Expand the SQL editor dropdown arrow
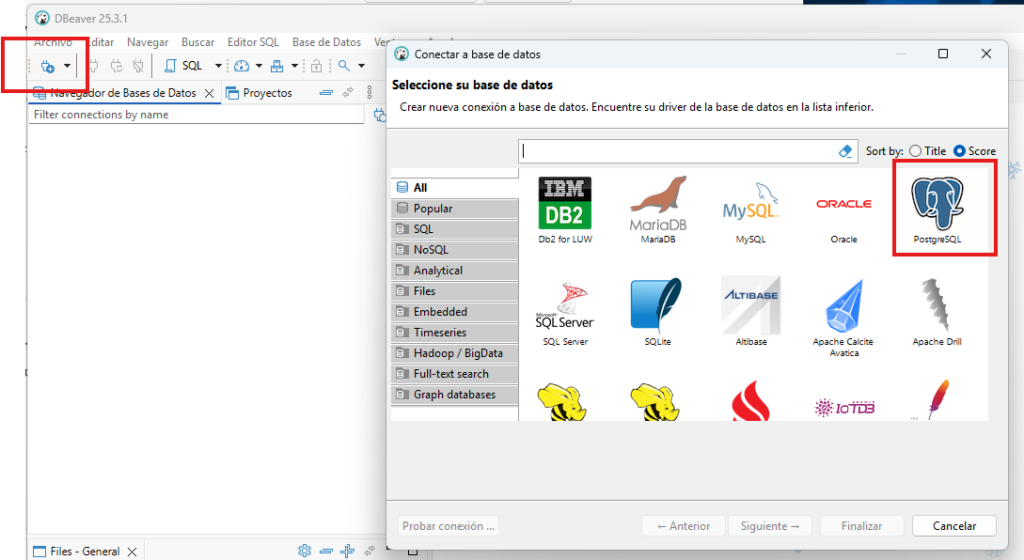Screen dimensions: 1024x560 tap(218, 66)
